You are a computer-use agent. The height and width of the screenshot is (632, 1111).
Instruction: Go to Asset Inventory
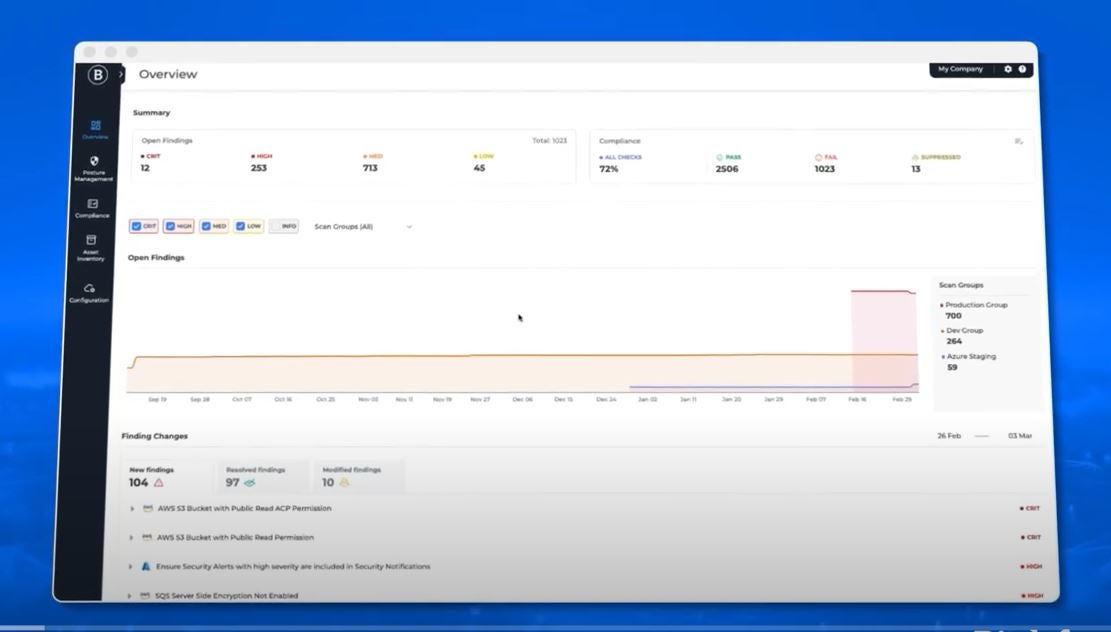pyautogui.click(x=91, y=248)
